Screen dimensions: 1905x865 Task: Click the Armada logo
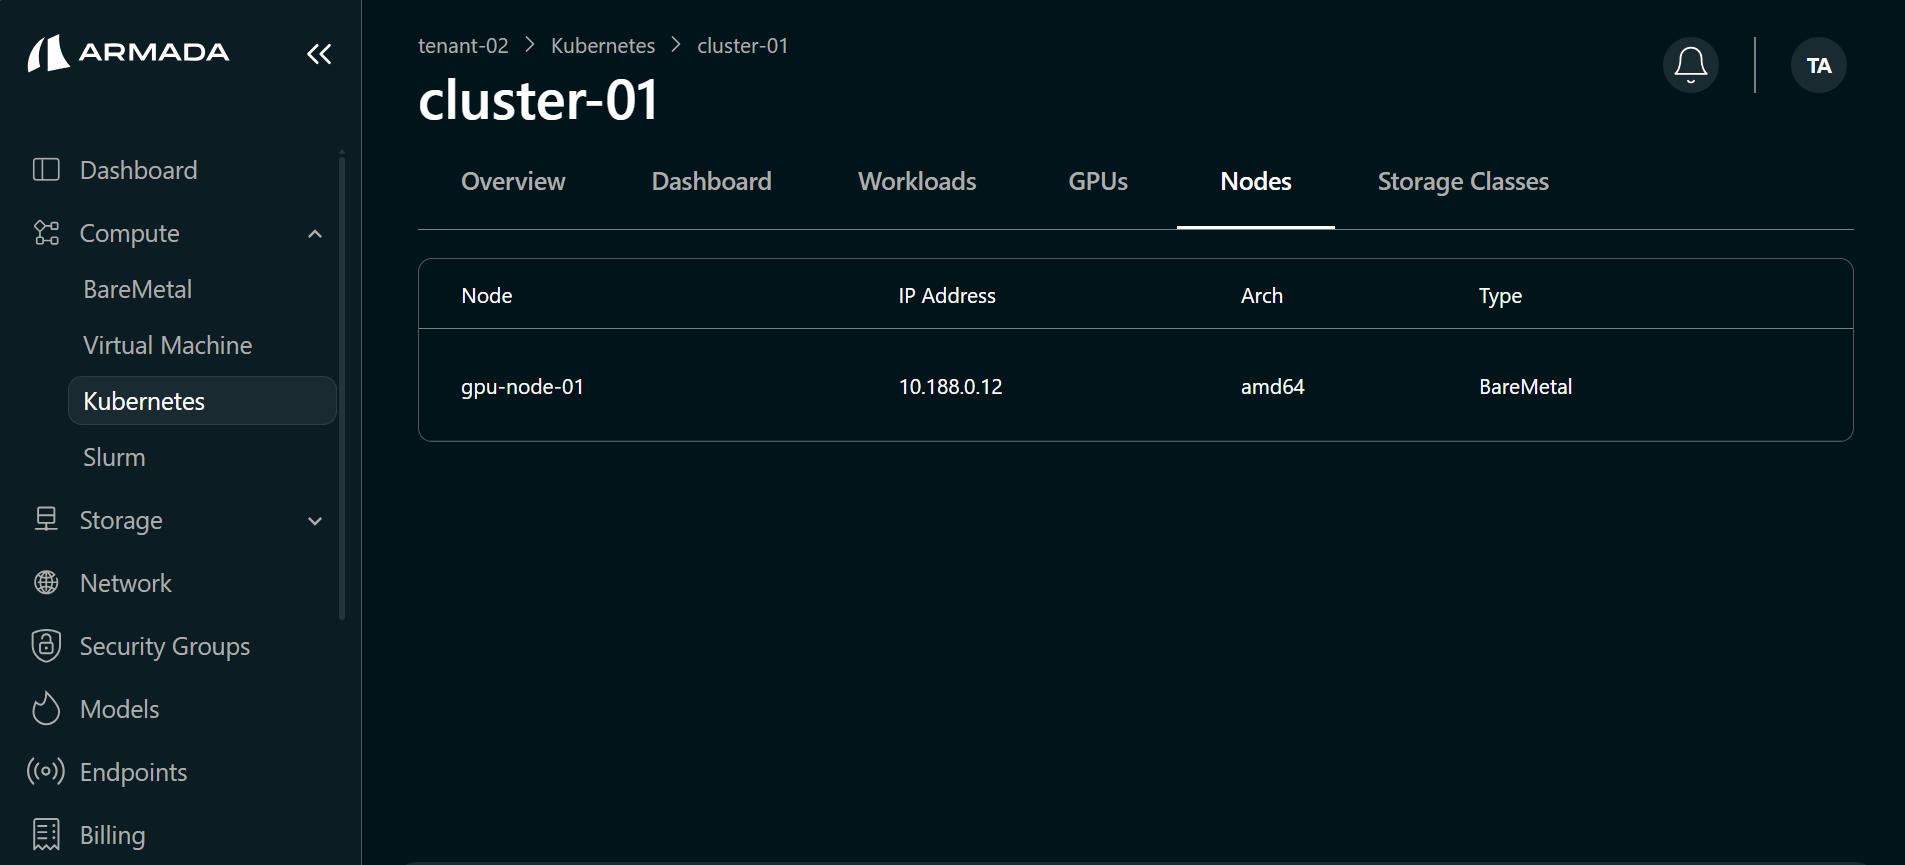(128, 53)
